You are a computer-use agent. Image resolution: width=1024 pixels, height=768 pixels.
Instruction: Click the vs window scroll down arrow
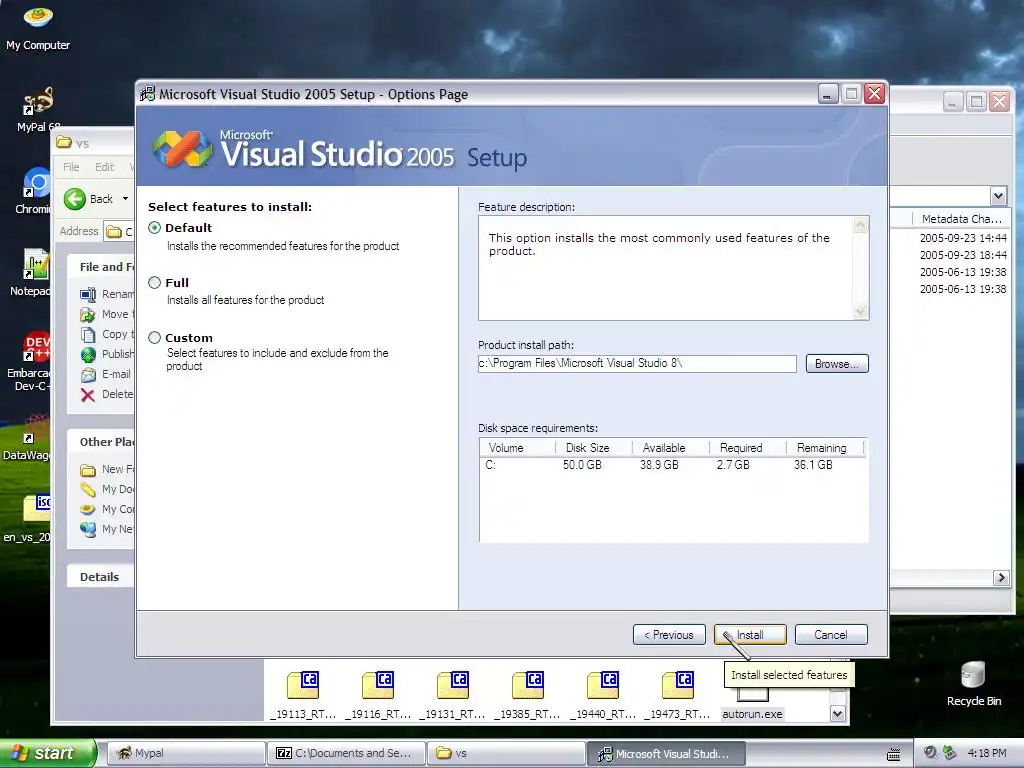coord(838,714)
